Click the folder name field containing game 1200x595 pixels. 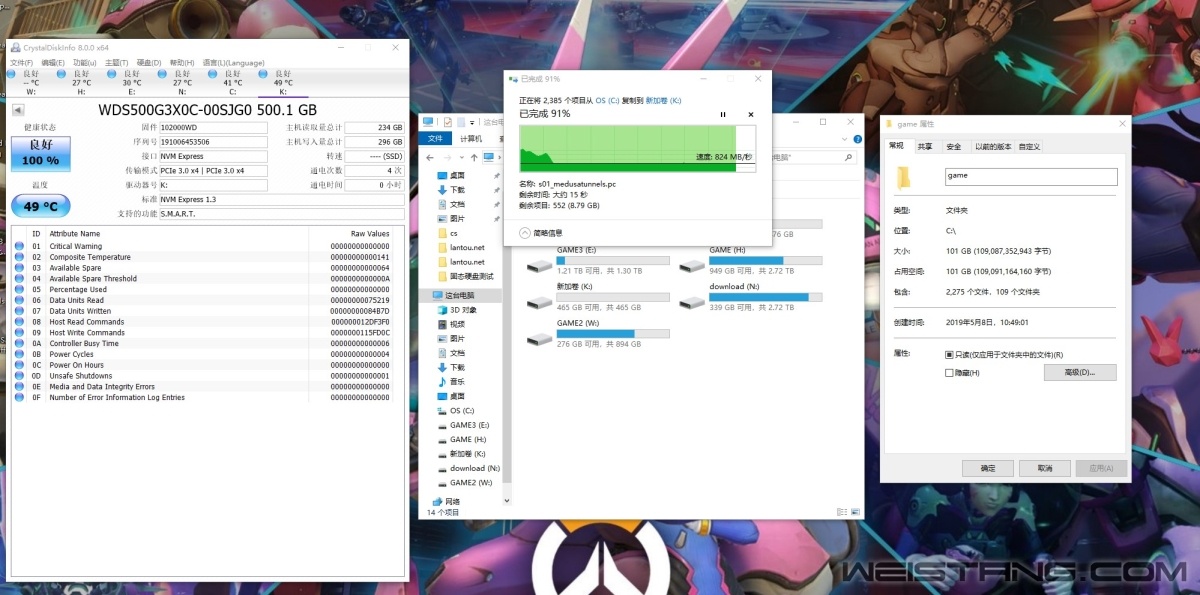coord(1031,176)
